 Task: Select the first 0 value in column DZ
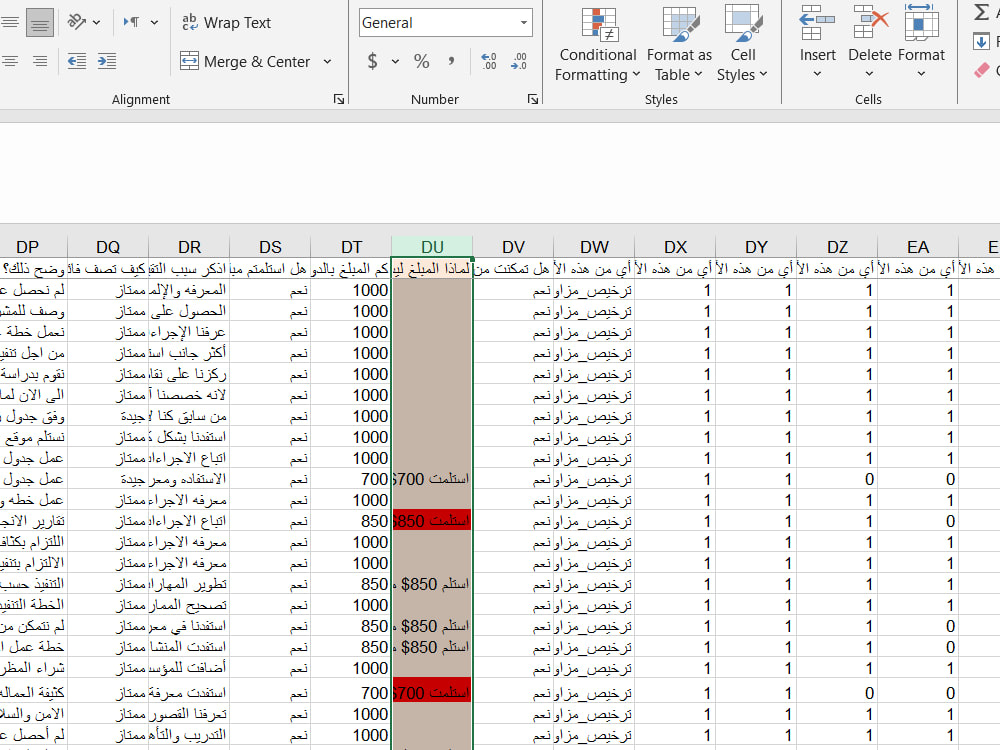pos(837,479)
